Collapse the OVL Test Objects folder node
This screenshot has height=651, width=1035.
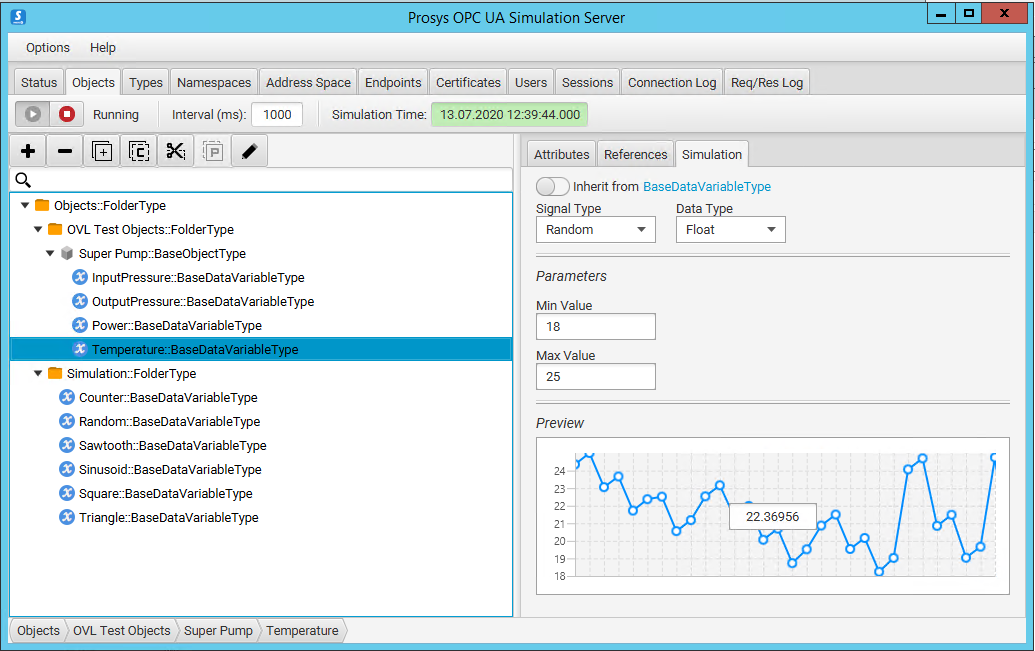pos(38,229)
